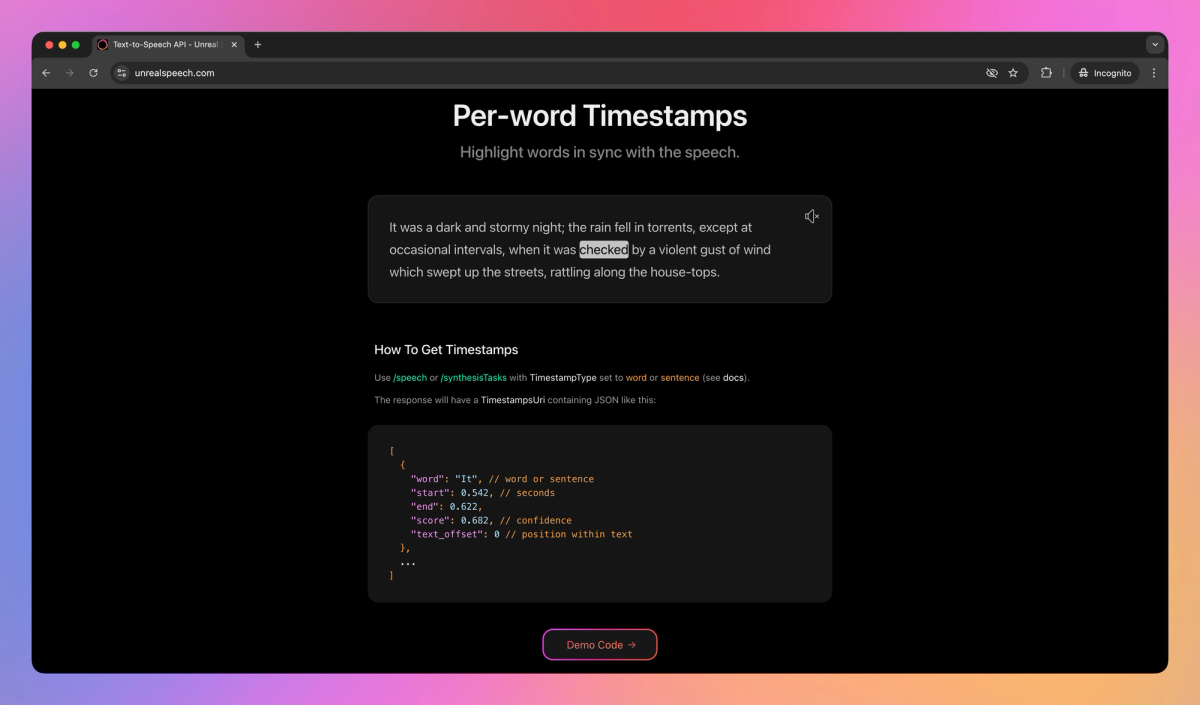Reload the unrealspeech.com page
The height and width of the screenshot is (705, 1200).
pos(94,73)
